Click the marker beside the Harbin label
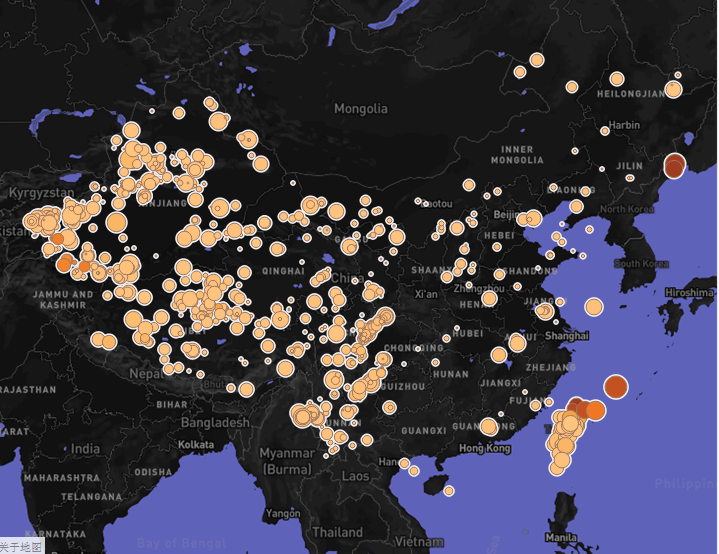The height and width of the screenshot is (554, 719). pyautogui.click(x=605, y=131)
